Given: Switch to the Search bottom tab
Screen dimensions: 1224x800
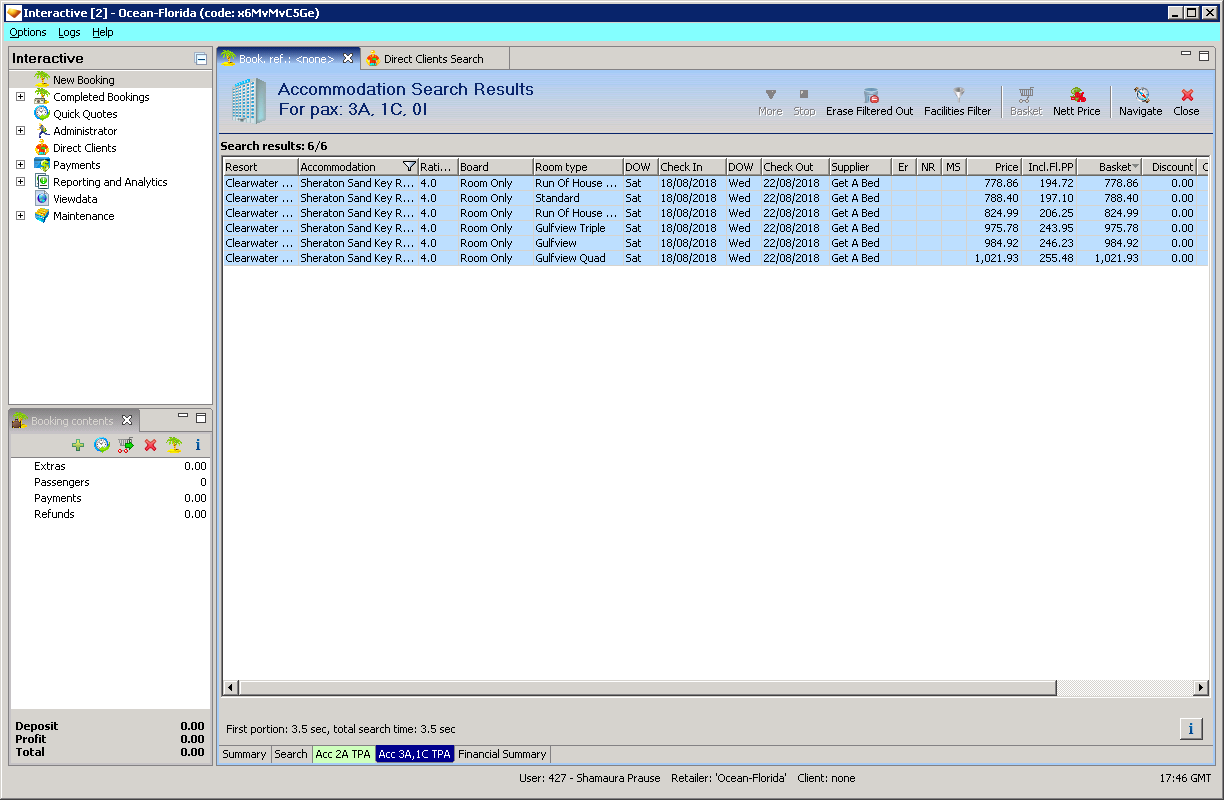Looking at the screenshot, I should pos(291,754).
